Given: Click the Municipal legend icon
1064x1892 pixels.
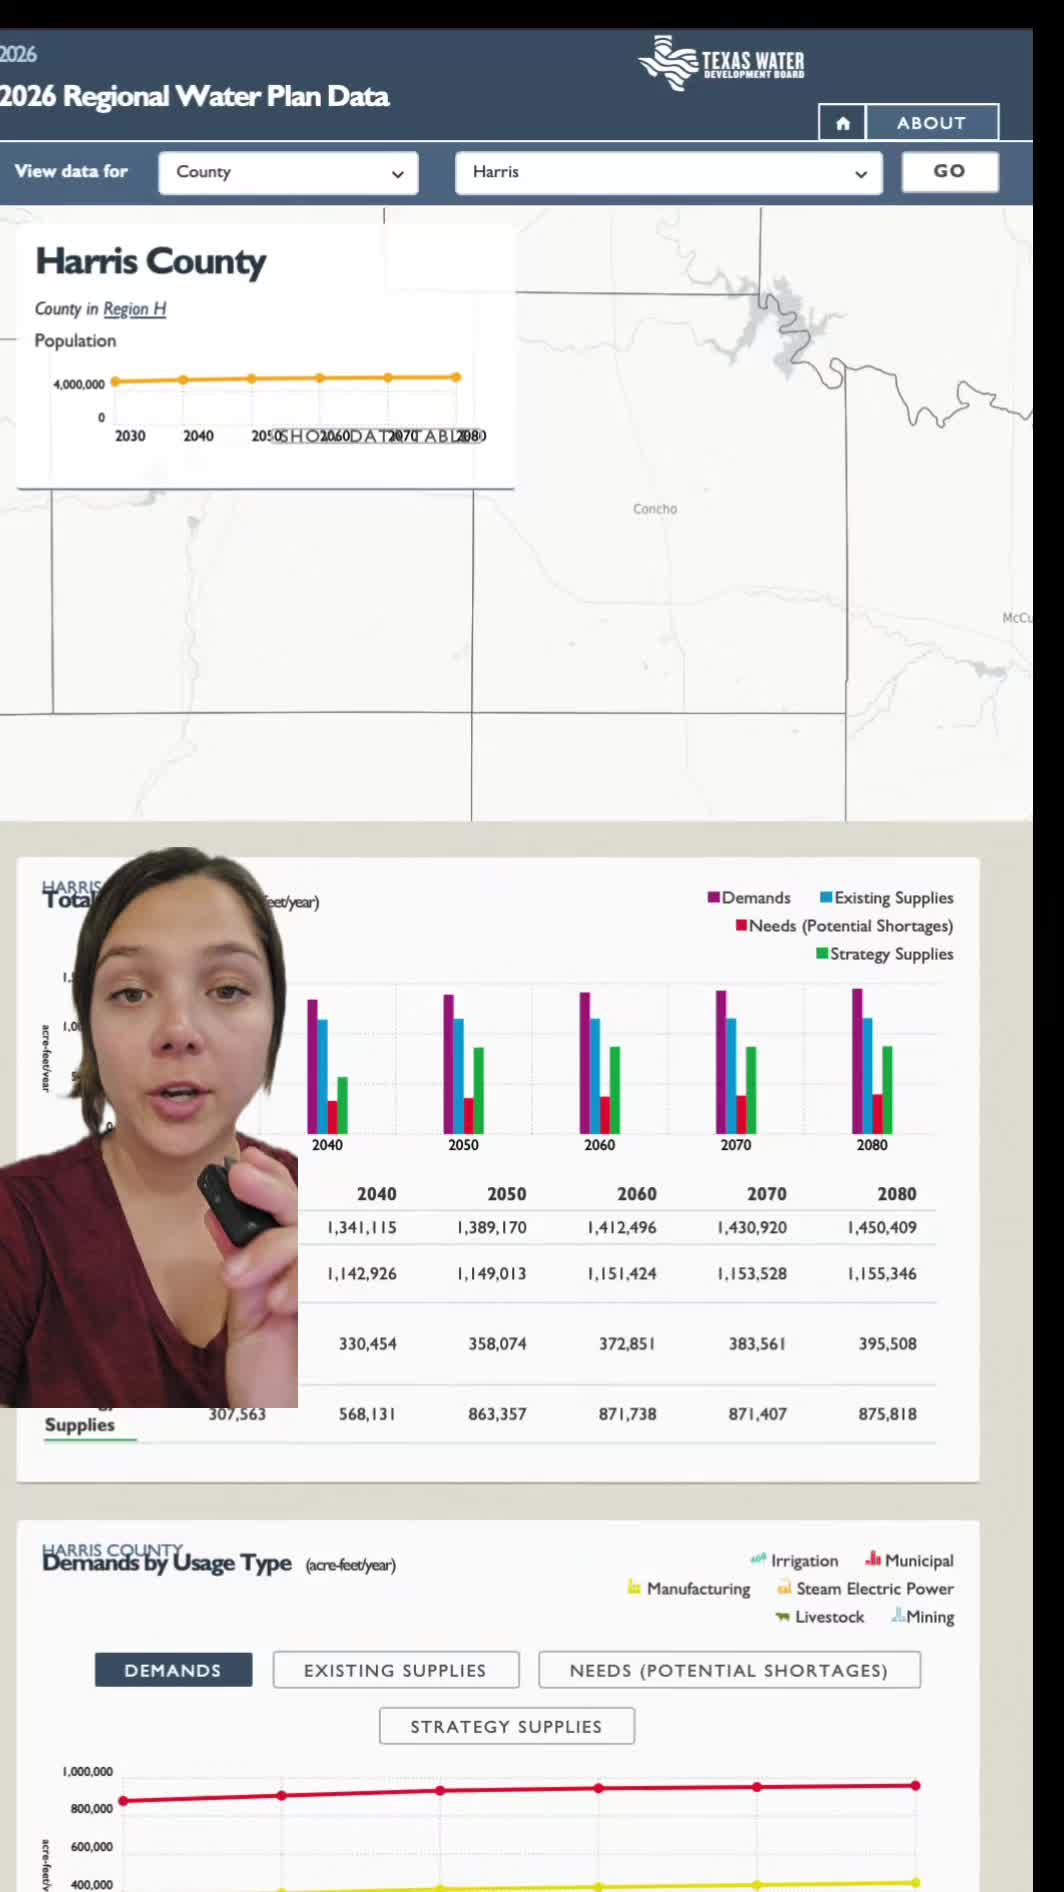Looking at the screenshot, I should [873, 1559].
